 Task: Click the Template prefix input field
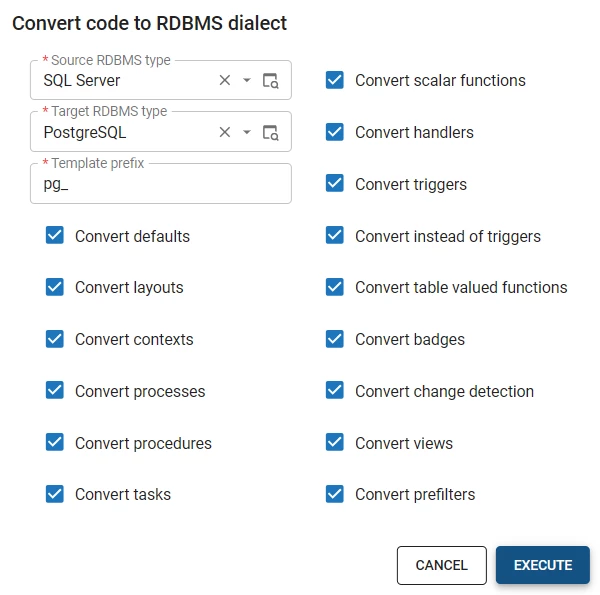coord(161,184)
